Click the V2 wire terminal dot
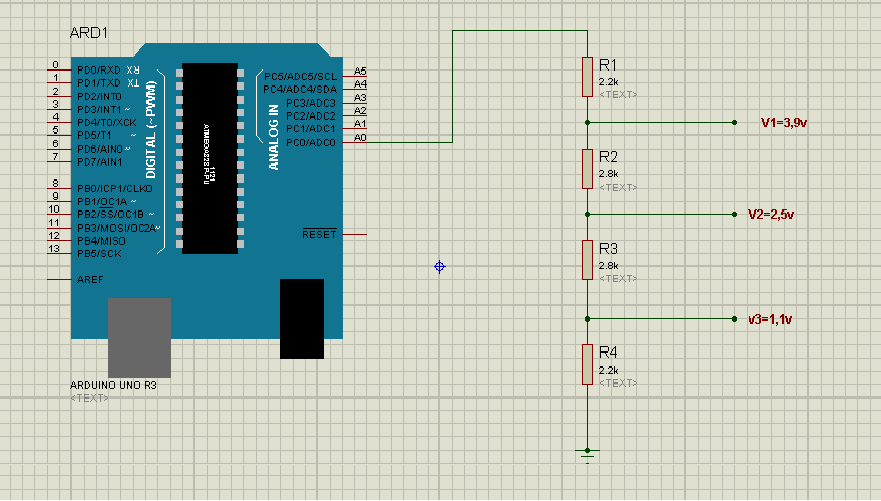The height and width of the screenshot is (501, 881). 734,214
